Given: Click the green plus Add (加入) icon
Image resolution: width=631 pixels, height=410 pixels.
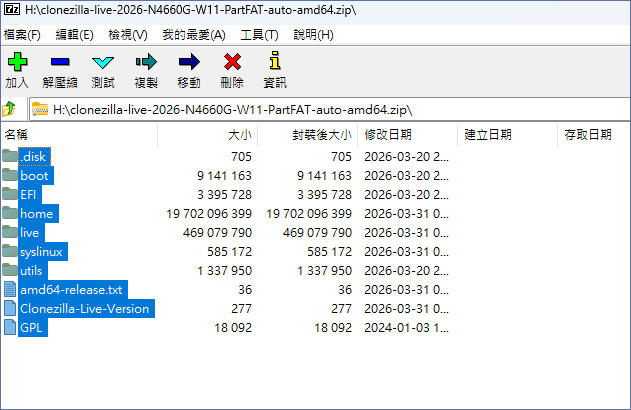Looking at the screenshot, I should pos(17,63).
